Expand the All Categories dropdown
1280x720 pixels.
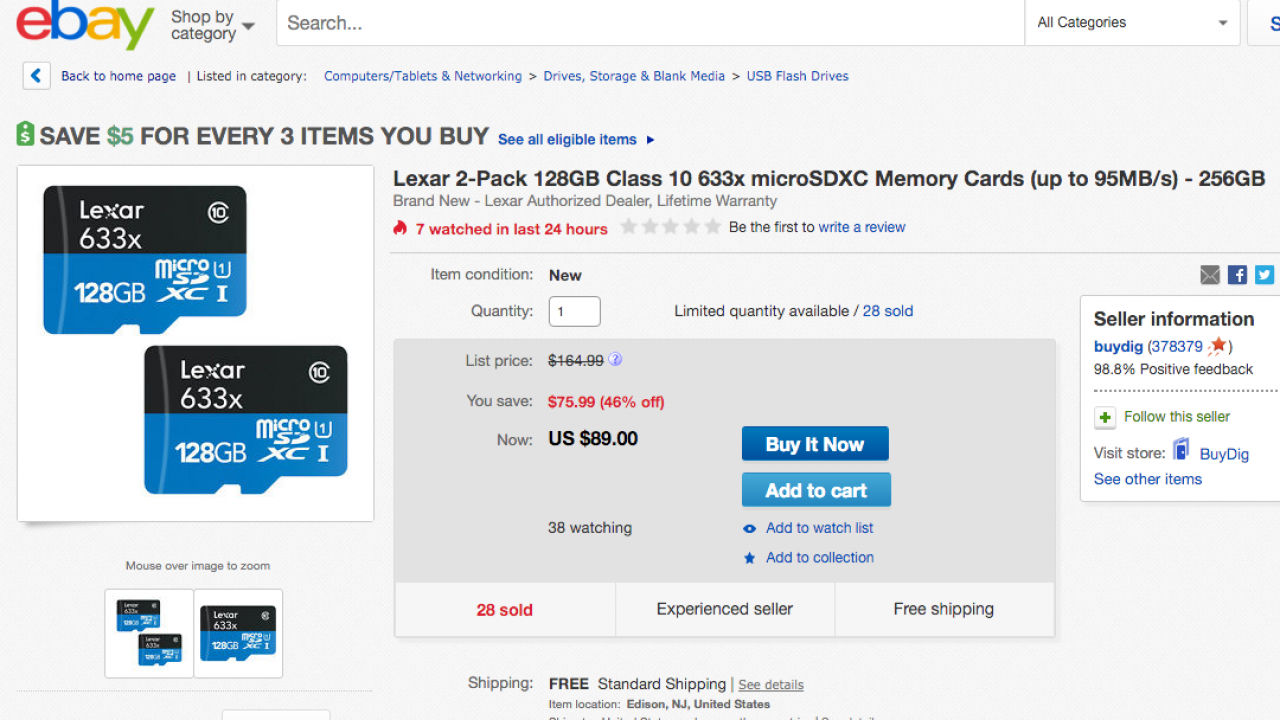(1132, 23)
